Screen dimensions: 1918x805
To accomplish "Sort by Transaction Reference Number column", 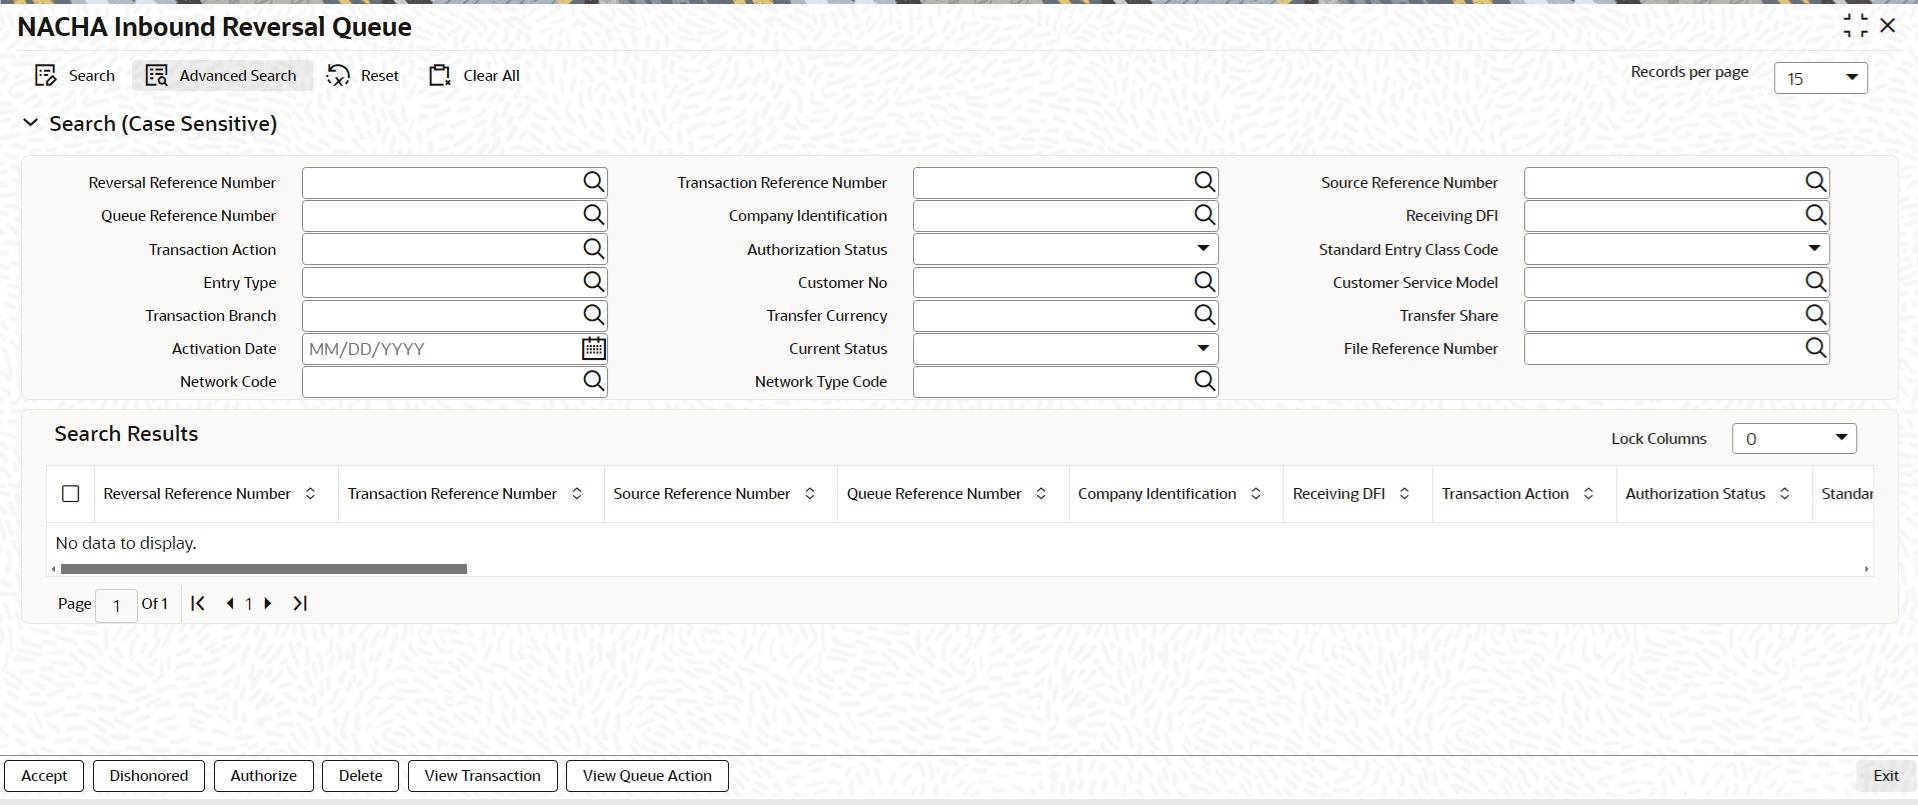I will [x=577, y=494].
